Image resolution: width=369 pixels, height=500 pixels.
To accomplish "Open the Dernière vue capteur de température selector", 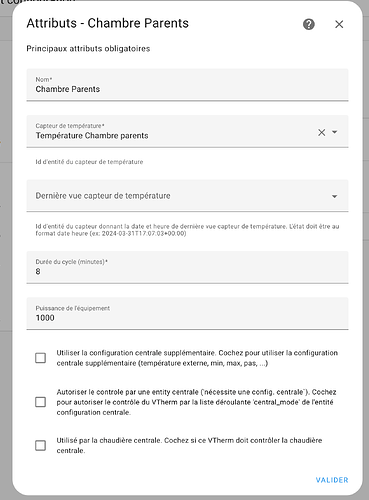I will click(x=187, y=196).
